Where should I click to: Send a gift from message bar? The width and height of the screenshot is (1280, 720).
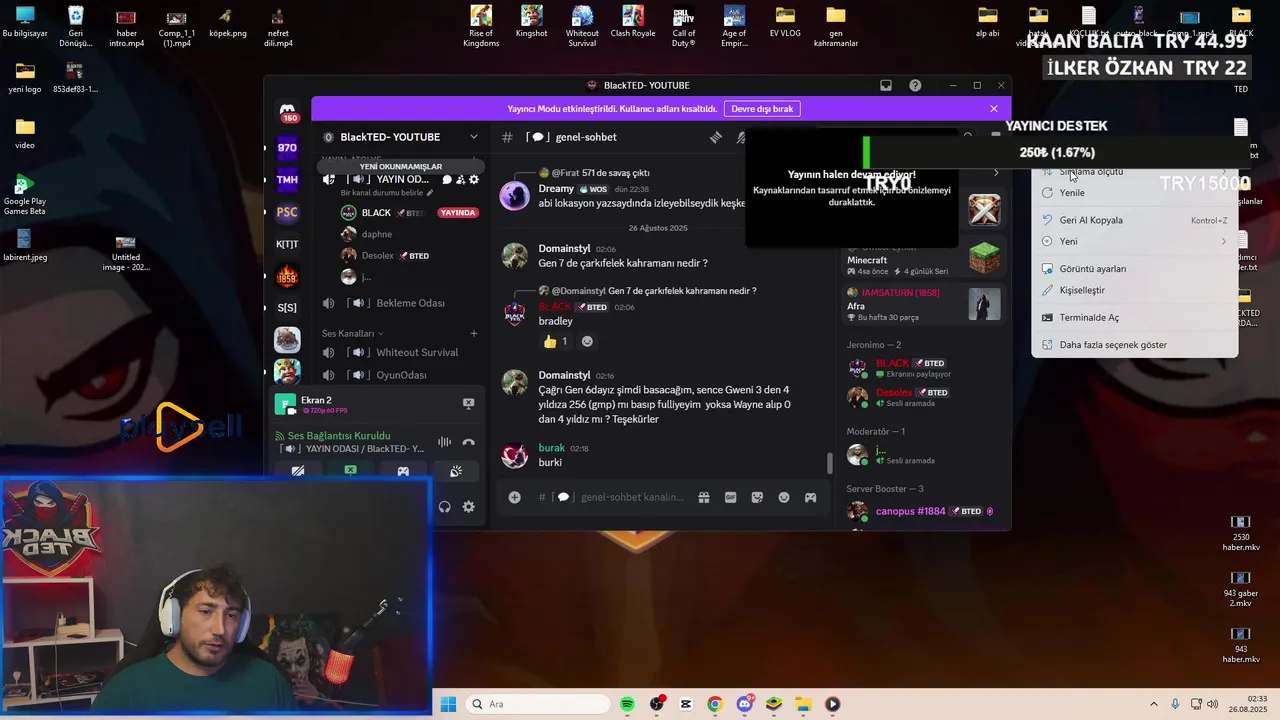(704, 497)
